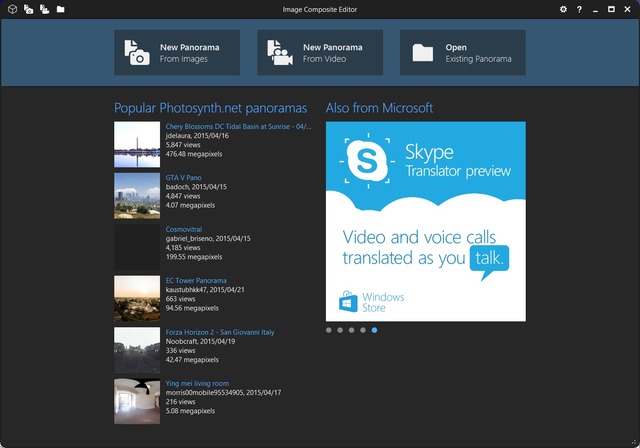Click '199.55 megapixels' text
The height and width of the screenshot is (448, 640).
[194, 257]
